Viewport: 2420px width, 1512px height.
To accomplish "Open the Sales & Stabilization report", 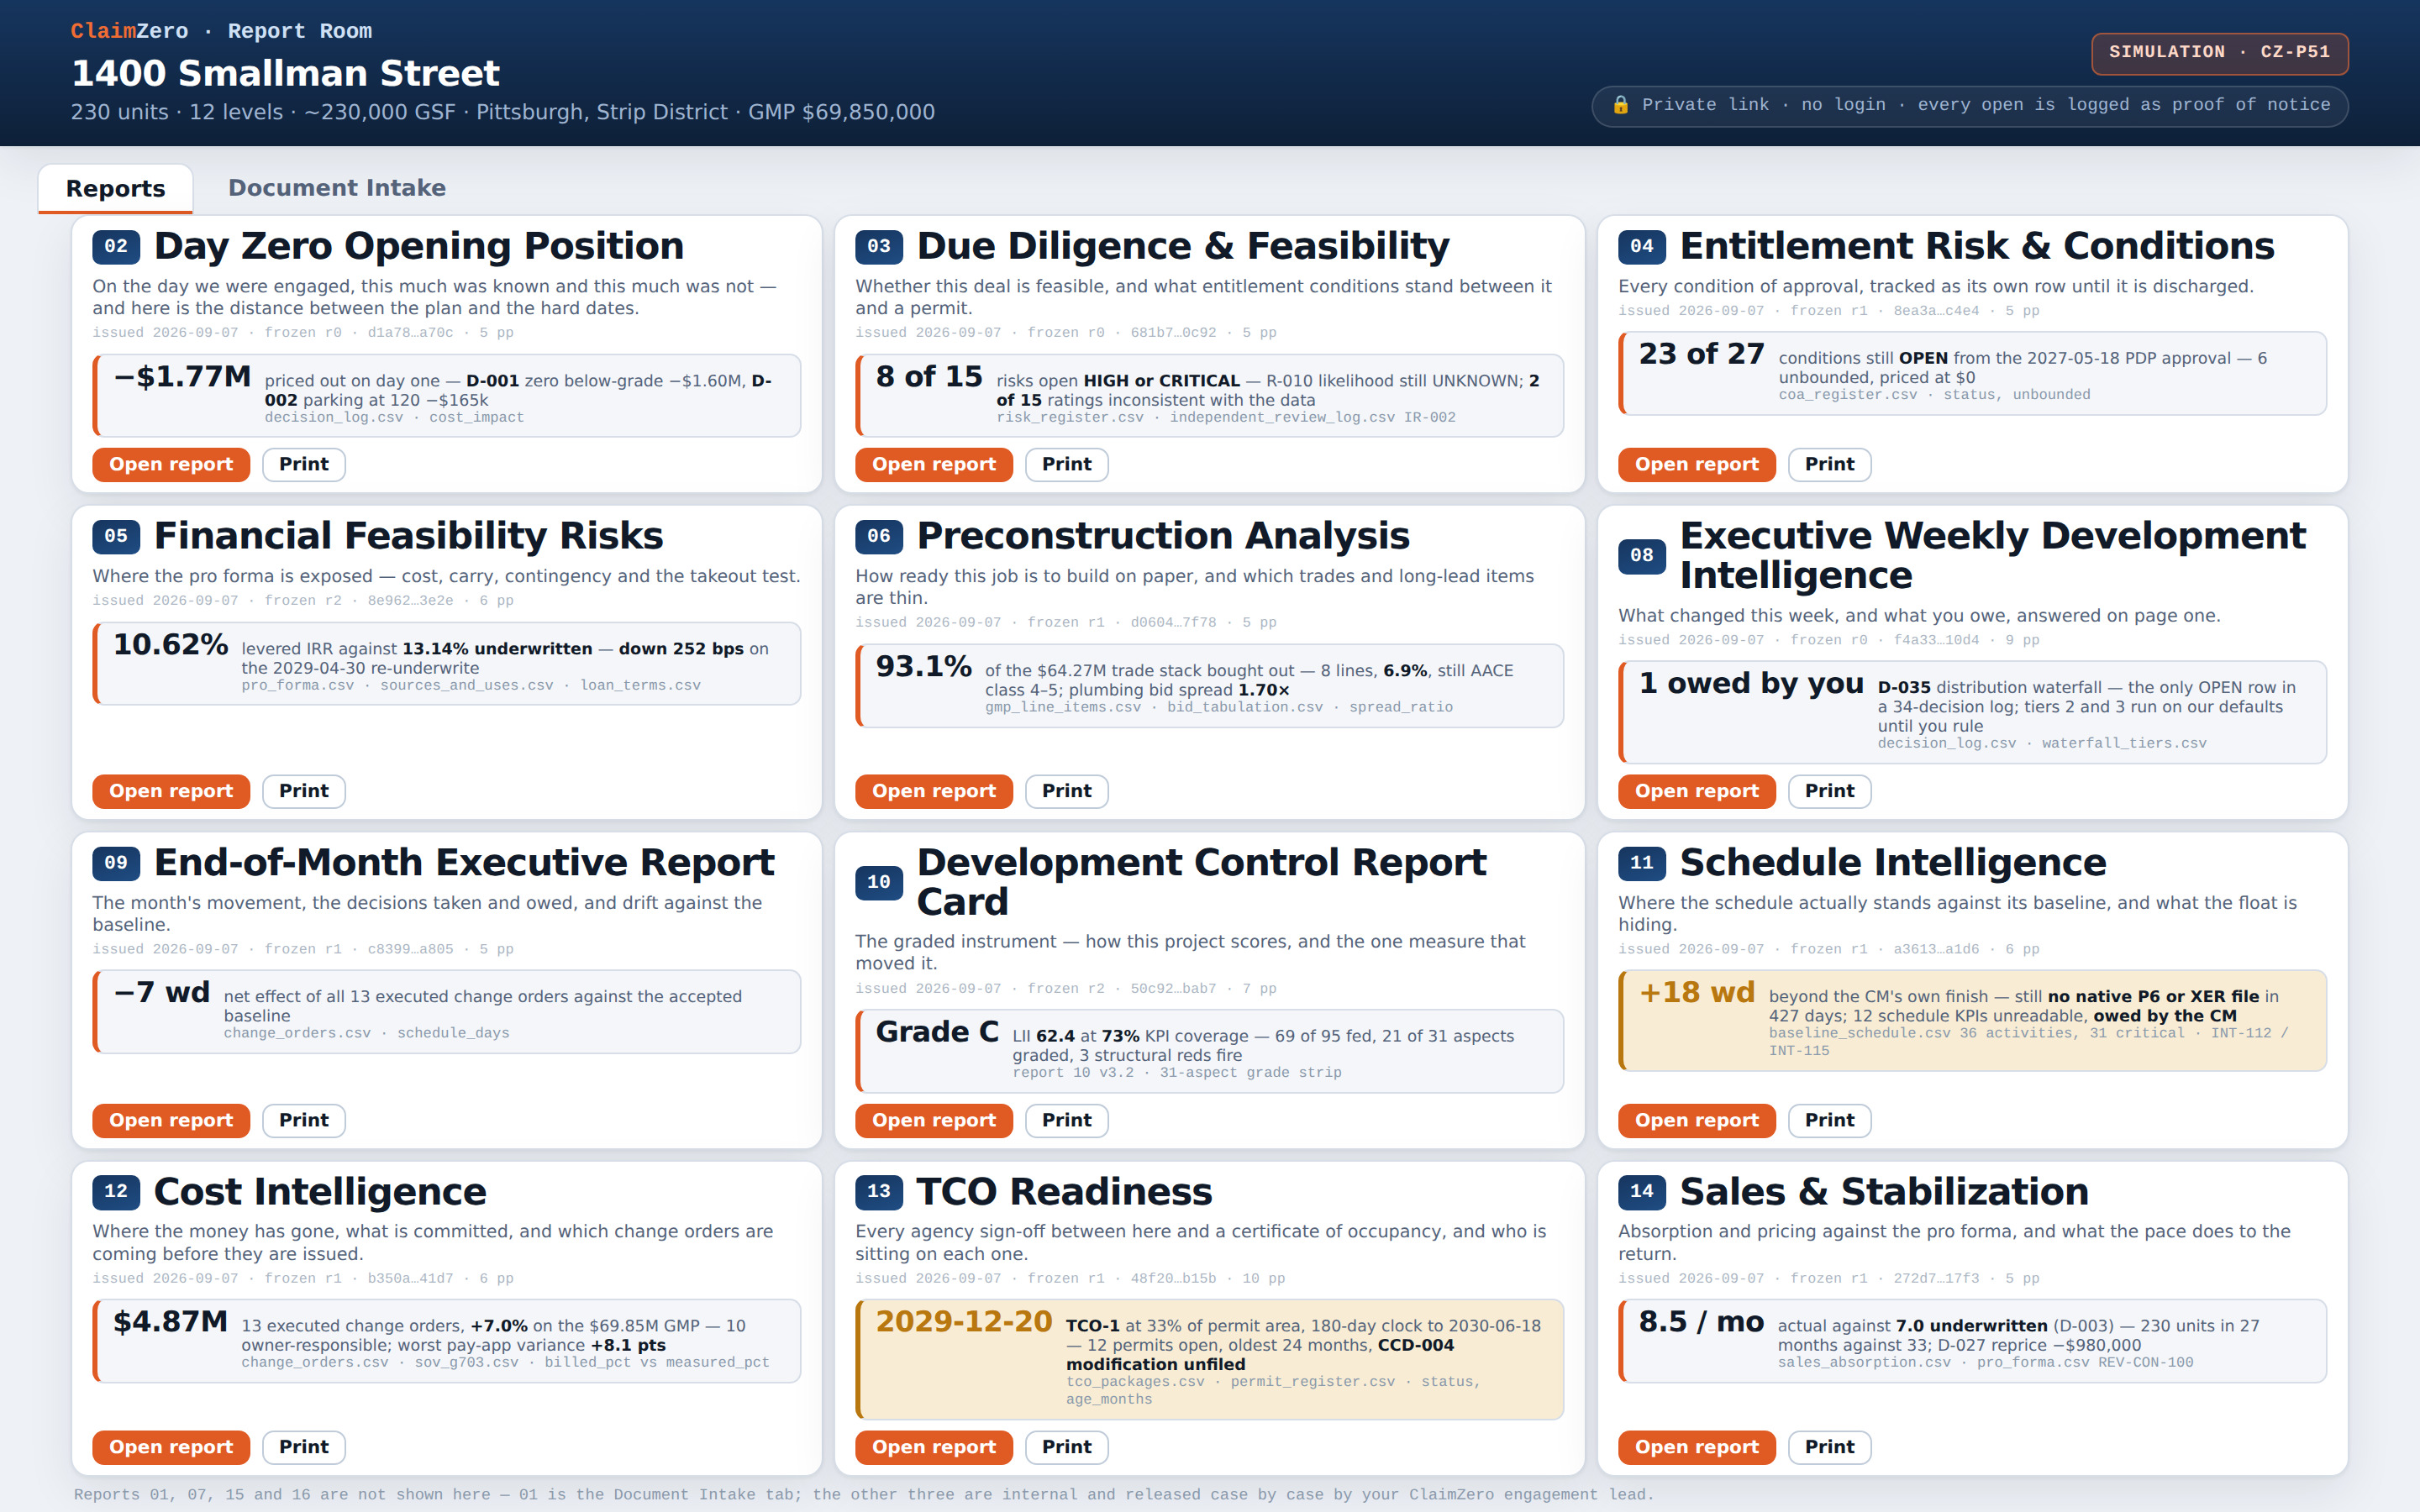I will (x=1697, y=1447).
